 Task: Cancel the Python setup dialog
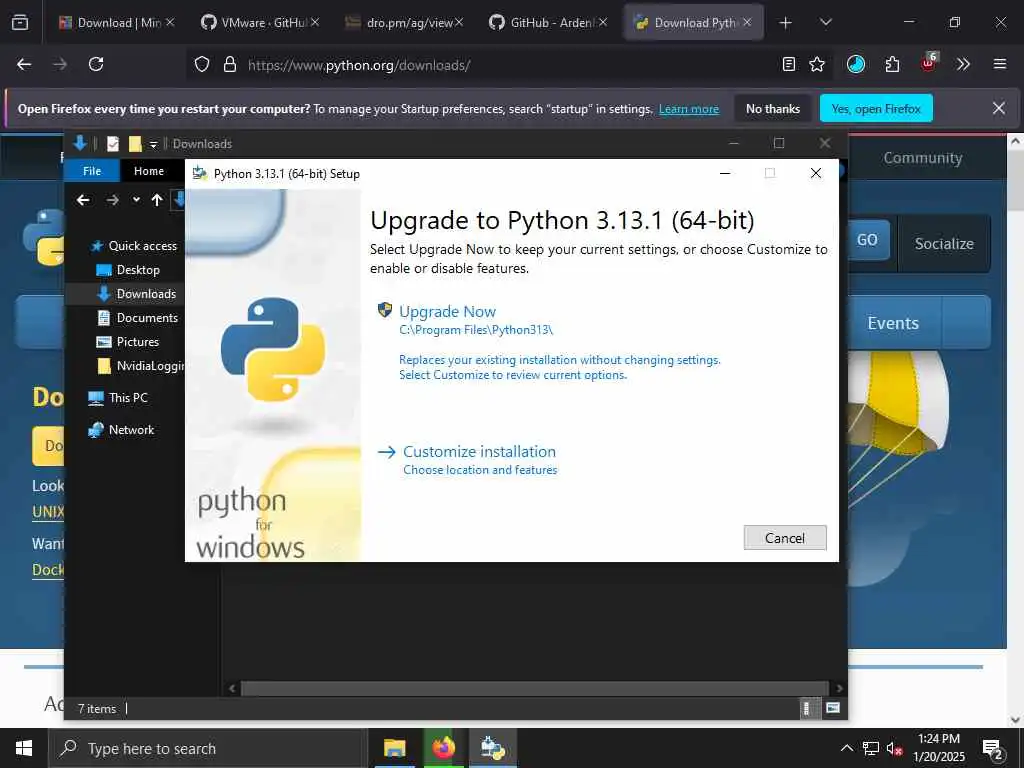[785, 537]
